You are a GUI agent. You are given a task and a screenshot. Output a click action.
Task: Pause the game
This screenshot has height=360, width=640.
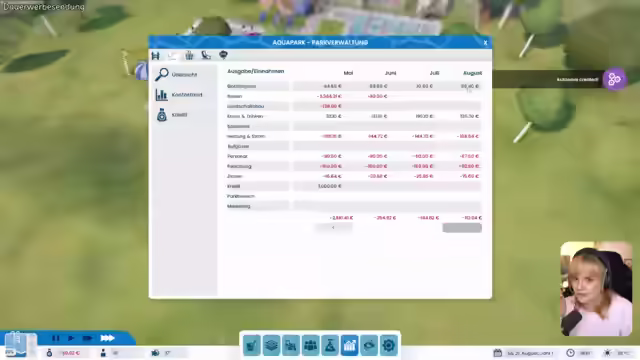[56, 338]
